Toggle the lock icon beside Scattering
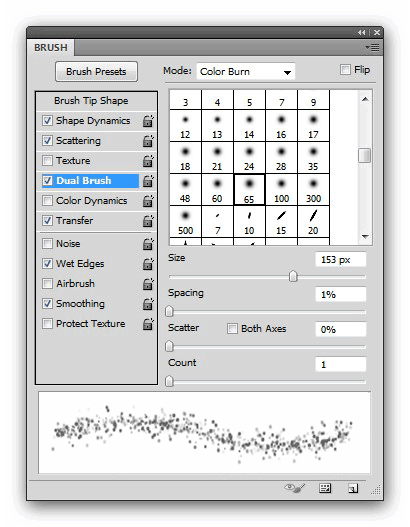410x527 pixels. 148,141
